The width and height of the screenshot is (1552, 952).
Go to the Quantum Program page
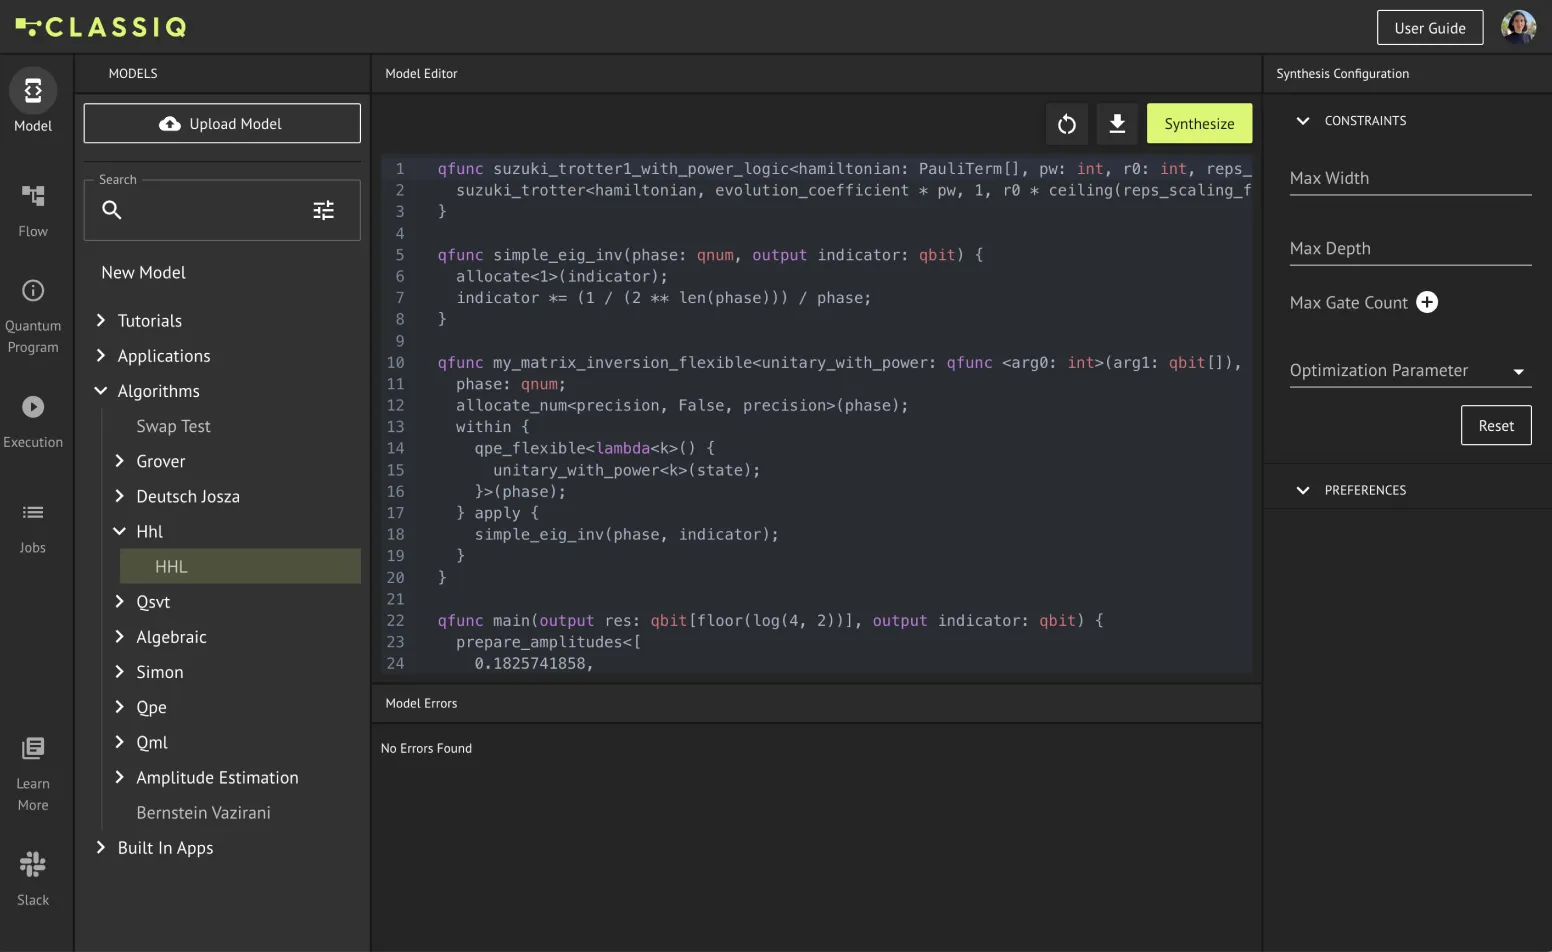(x=33, y=315)
